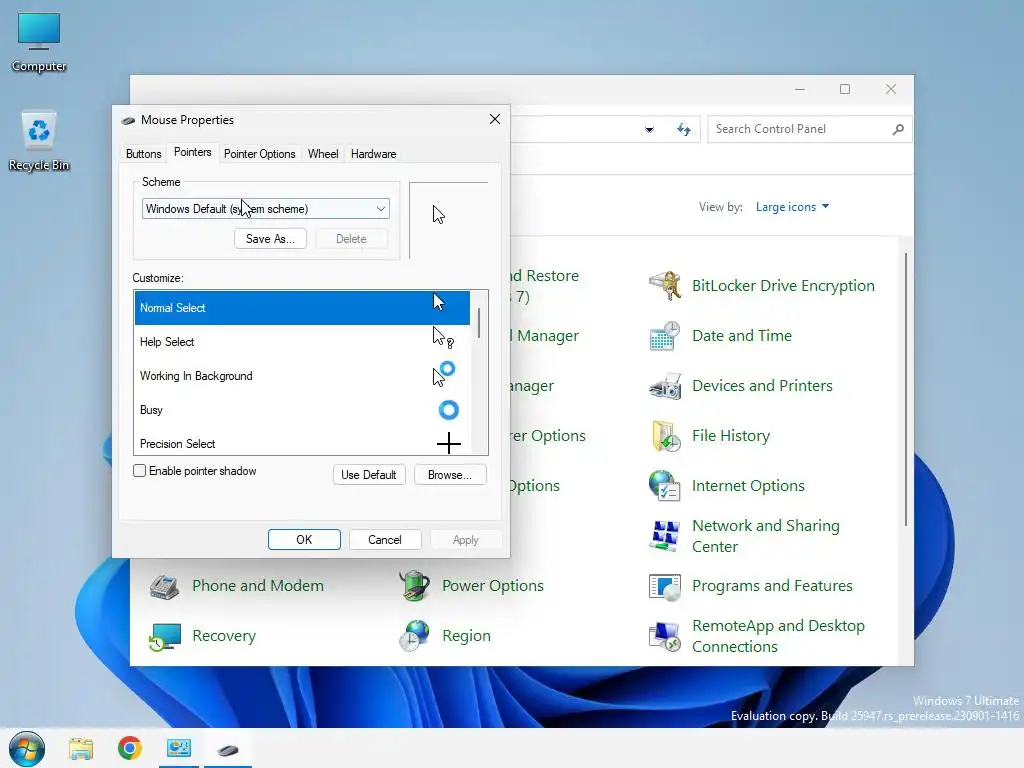Click the search magnifier in Control Panel
This screenshot has width=1024, height=768.
(x=899, y=129)
